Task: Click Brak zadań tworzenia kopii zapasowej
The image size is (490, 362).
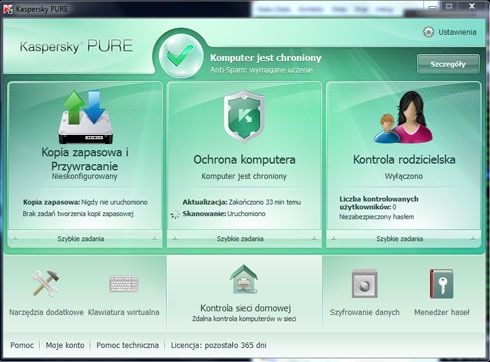Action: (78, 214)
